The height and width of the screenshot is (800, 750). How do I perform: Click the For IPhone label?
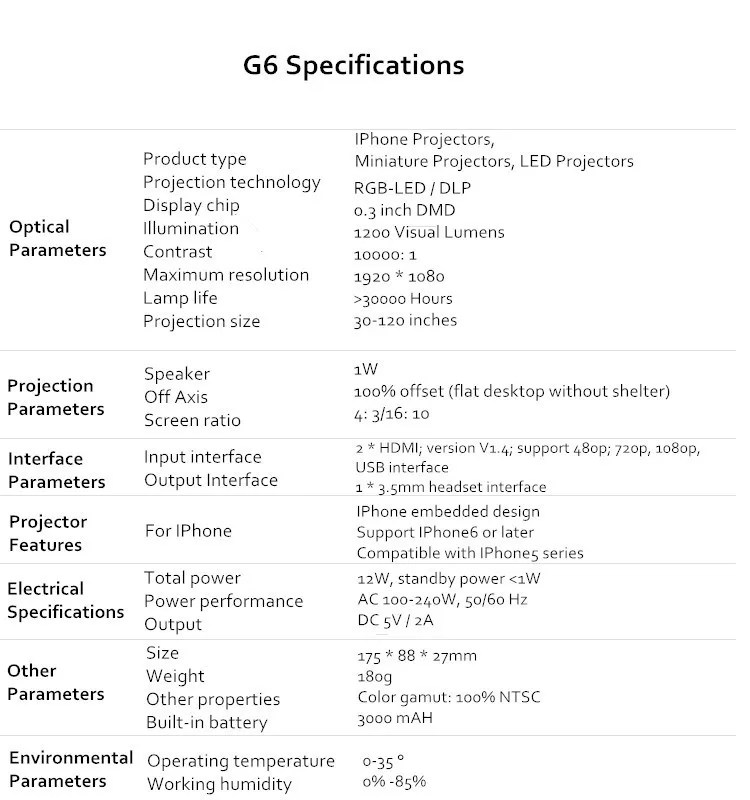pyautogui.click(x=187, y=531)
